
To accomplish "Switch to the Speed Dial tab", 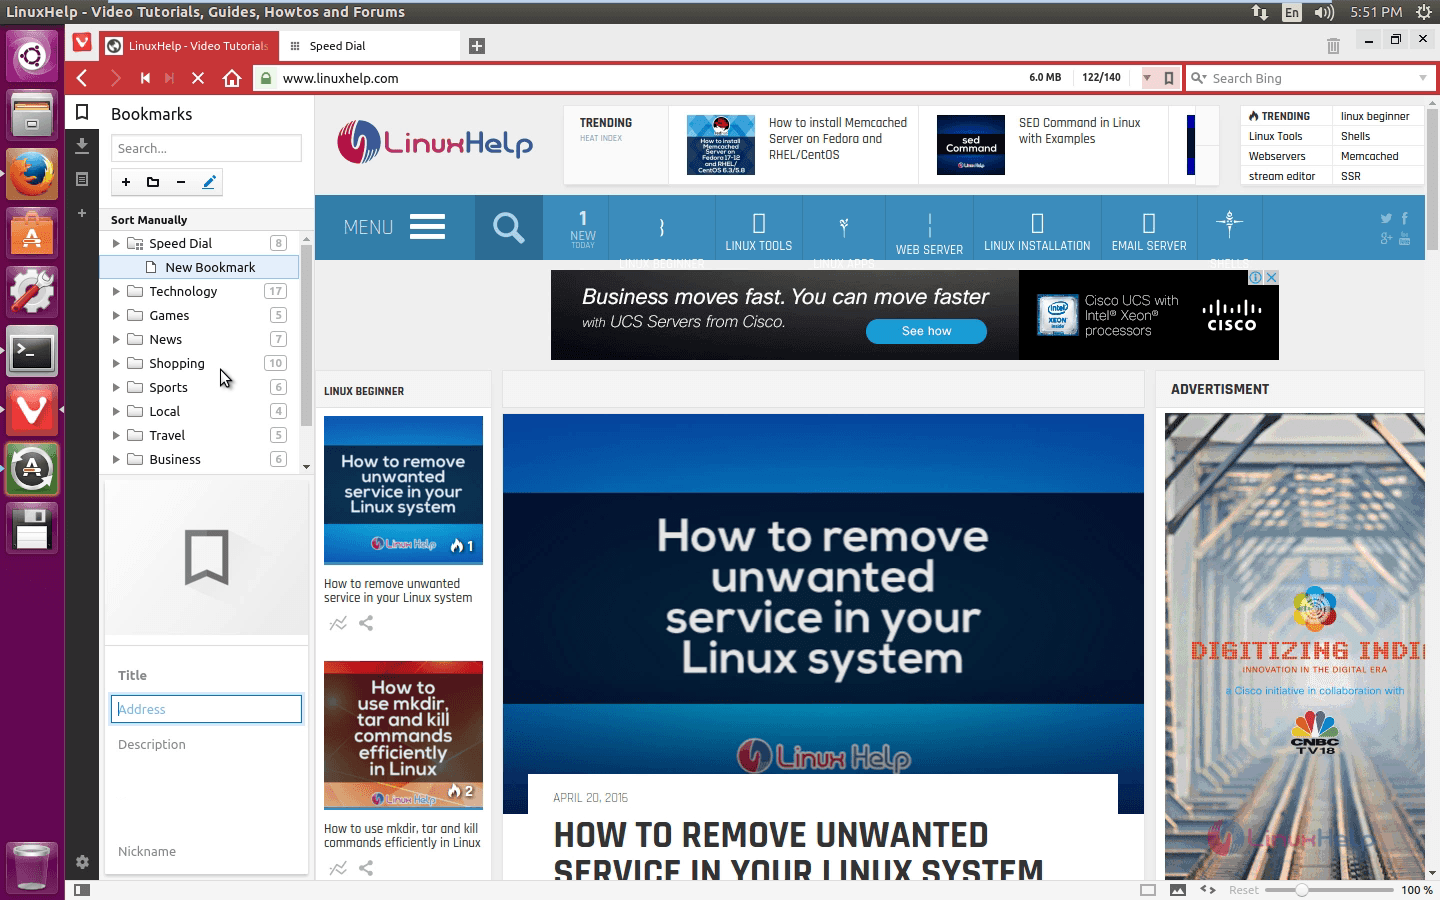I will pyautogui.click(x=370, y=46).
